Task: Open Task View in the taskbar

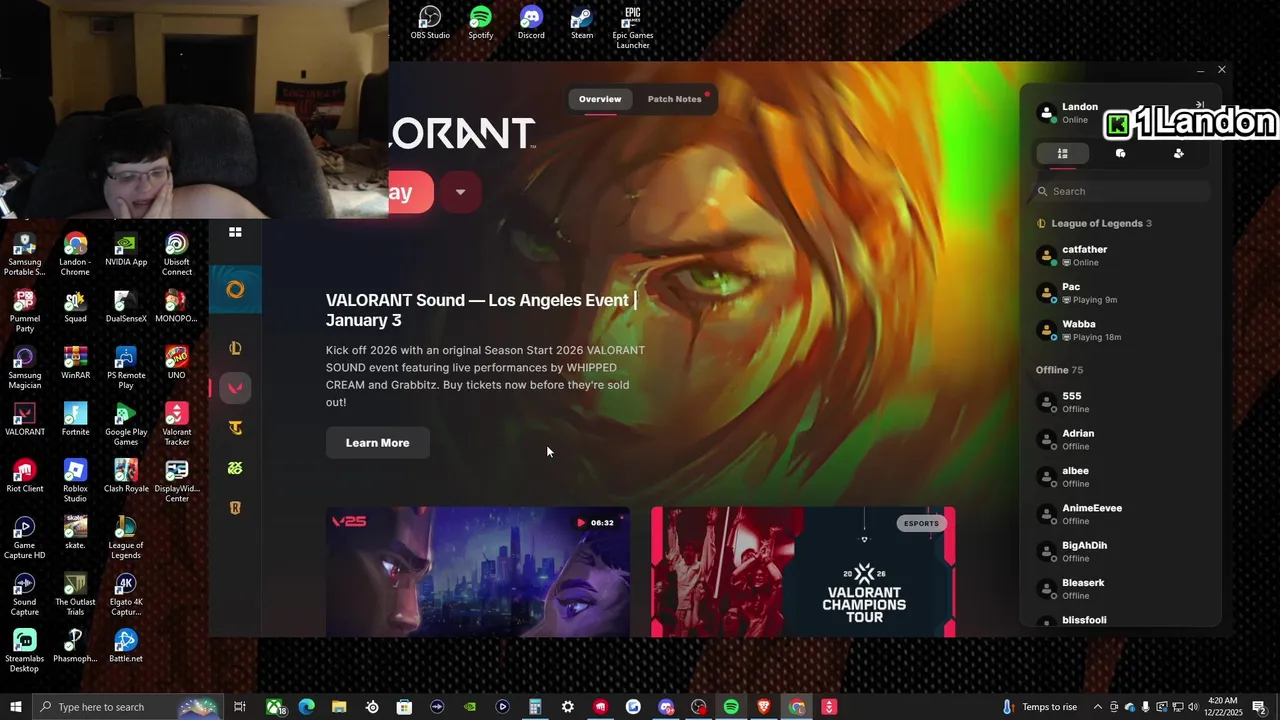Action: (x=240, y=707)
